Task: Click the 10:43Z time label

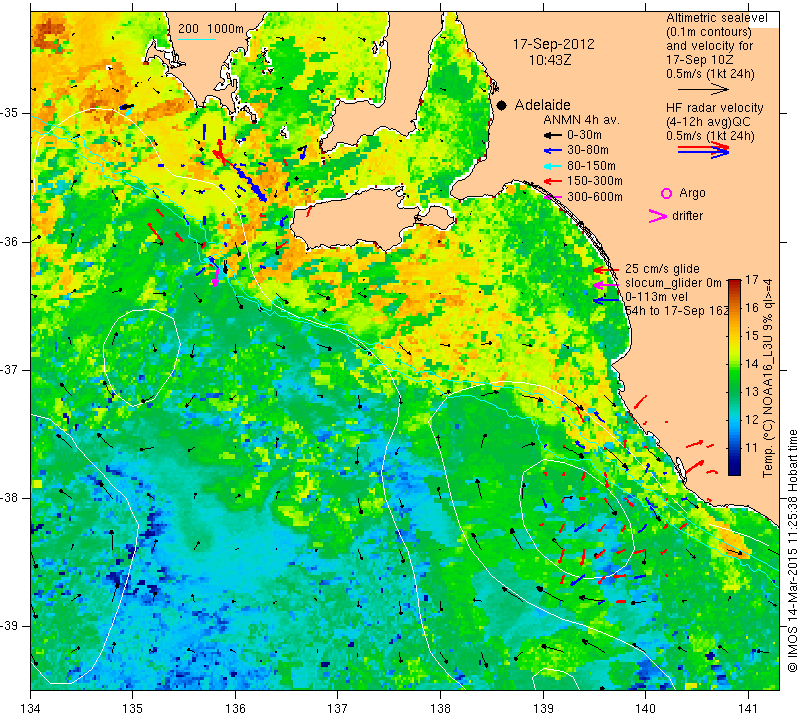Action: click(x=550, y=60)
